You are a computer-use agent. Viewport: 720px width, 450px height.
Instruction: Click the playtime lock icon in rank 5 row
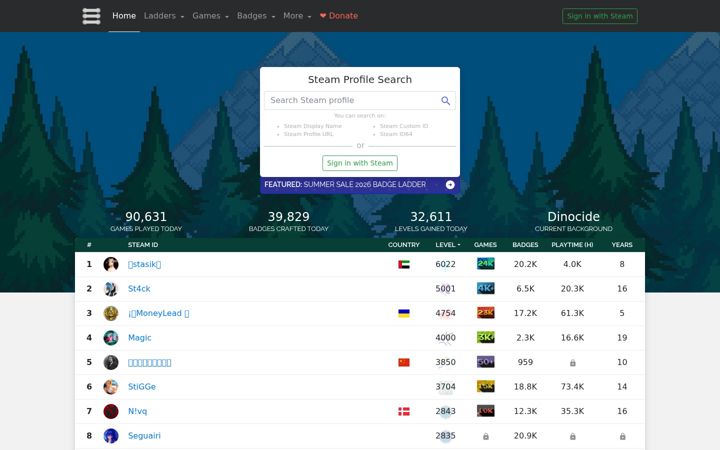tap(573, 363)
